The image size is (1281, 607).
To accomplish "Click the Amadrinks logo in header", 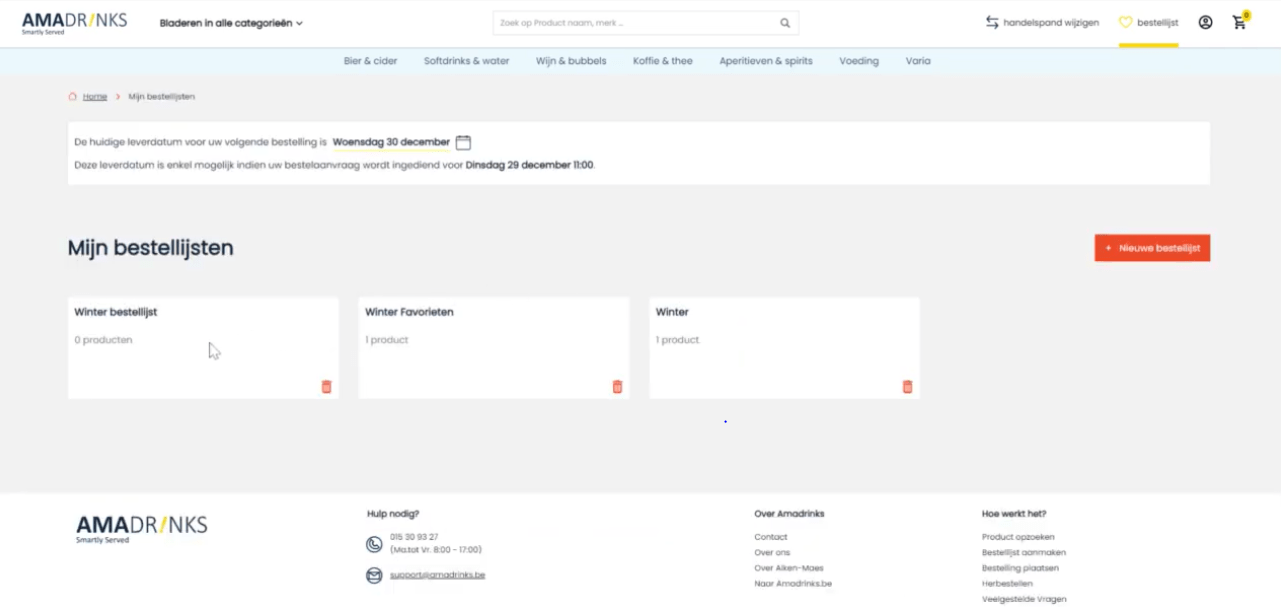I will [x=74, y=23].
